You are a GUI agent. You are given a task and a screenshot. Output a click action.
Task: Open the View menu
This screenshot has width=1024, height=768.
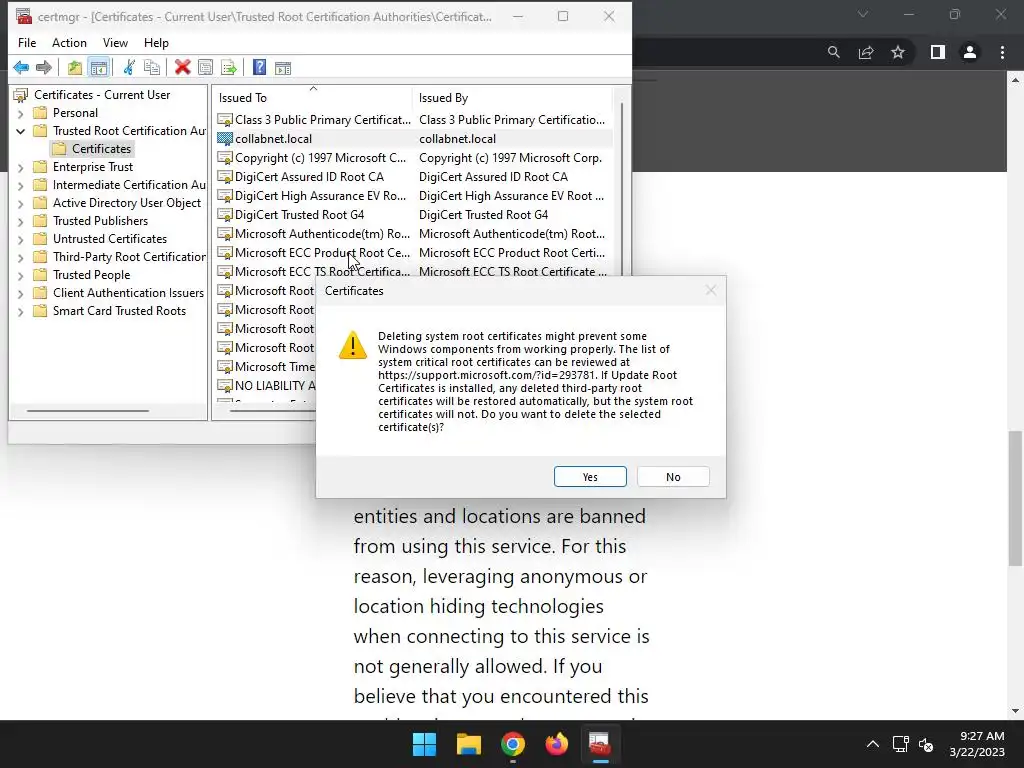[115, 42]
